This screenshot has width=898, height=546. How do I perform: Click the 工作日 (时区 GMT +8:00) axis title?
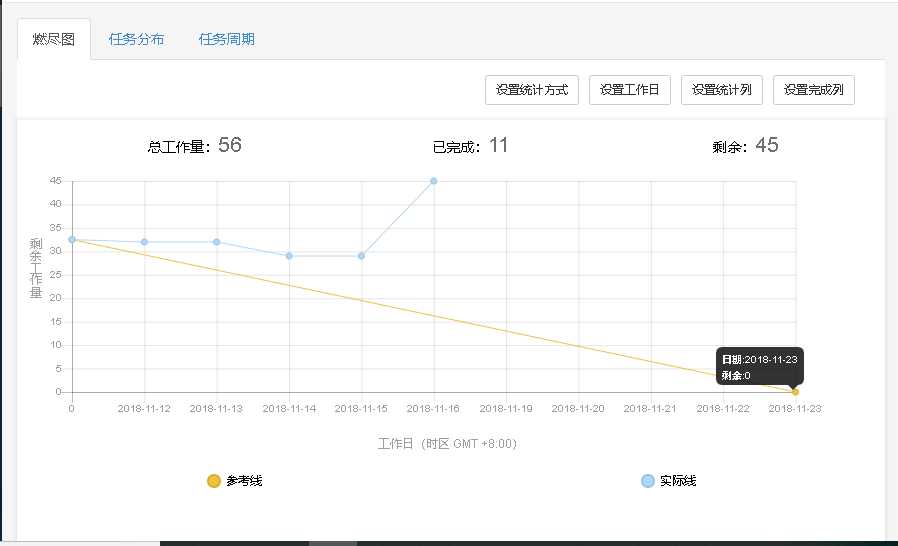pyautogui.click(x=447, y=443)
